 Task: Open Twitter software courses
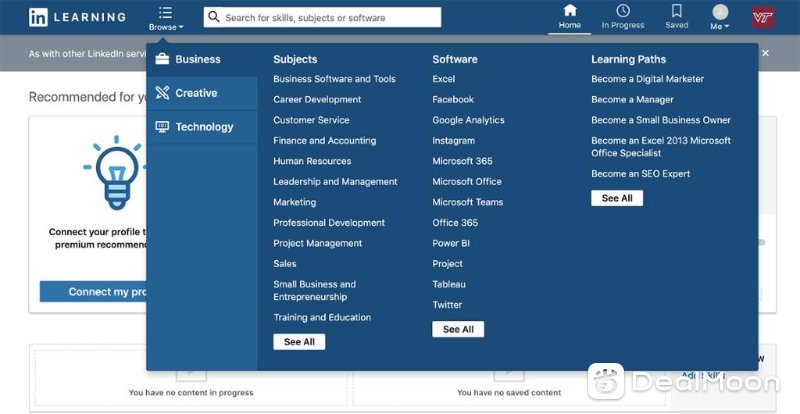point(447,305)
